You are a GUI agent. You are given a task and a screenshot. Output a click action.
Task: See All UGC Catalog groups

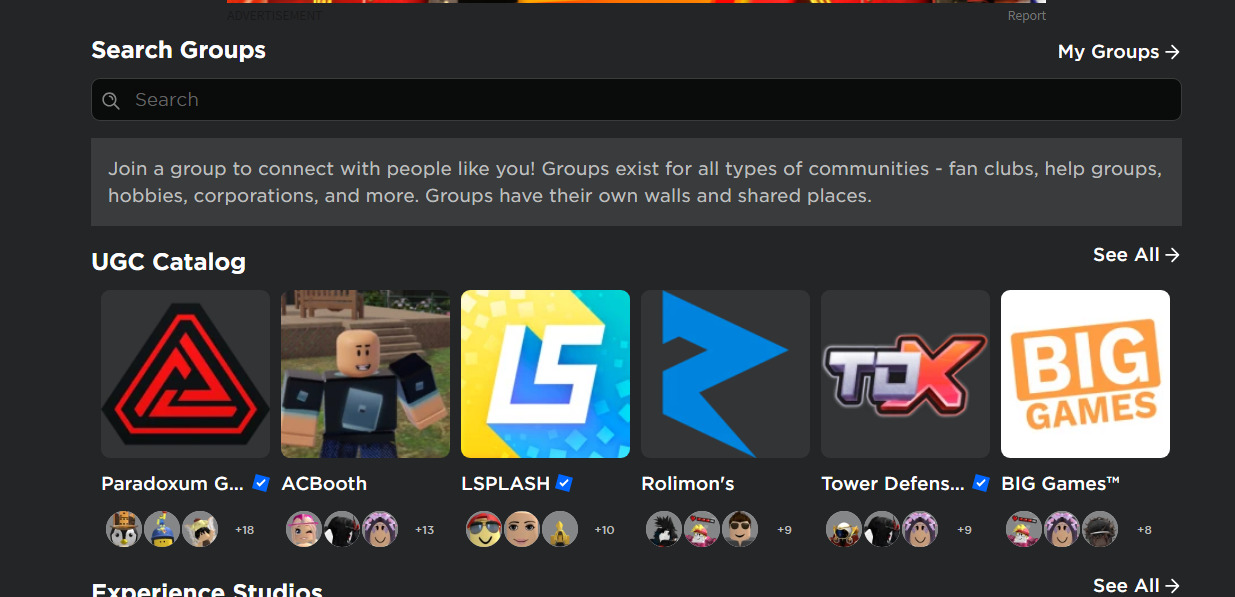1137,255
